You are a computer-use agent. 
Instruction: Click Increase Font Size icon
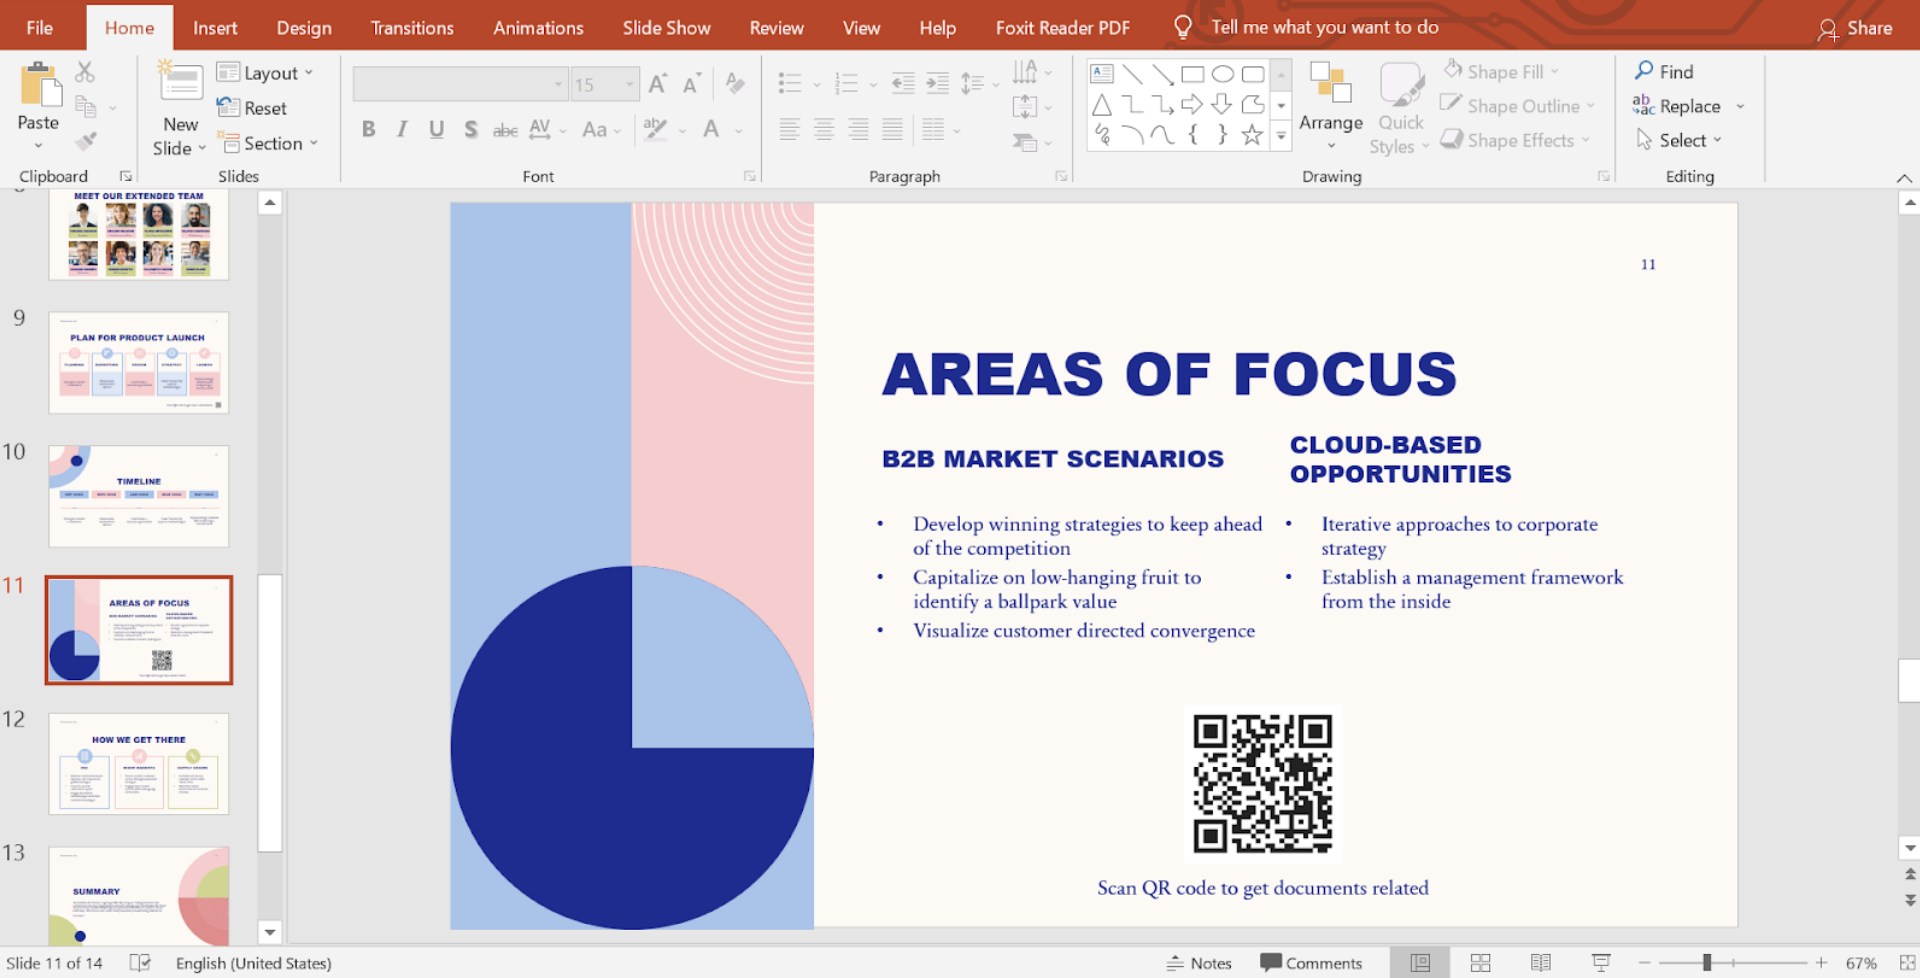click(x=658, y=84)
